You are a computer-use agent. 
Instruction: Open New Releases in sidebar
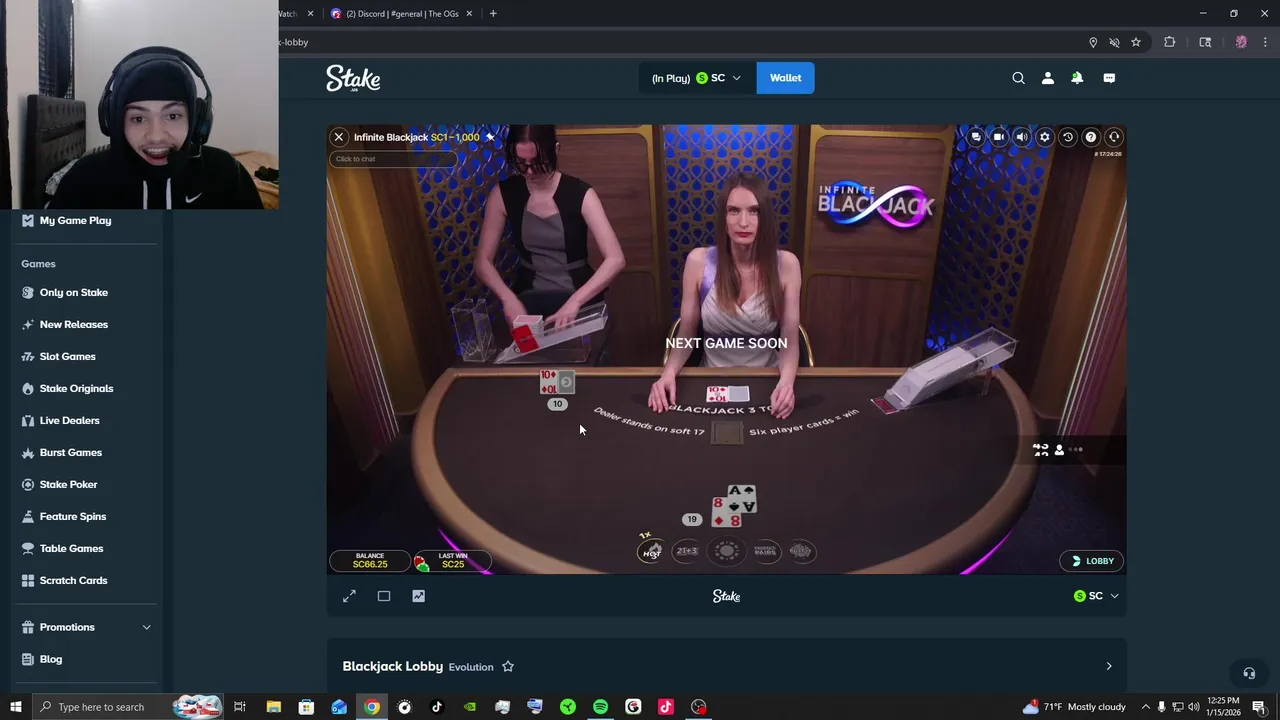tap(74, 324)
